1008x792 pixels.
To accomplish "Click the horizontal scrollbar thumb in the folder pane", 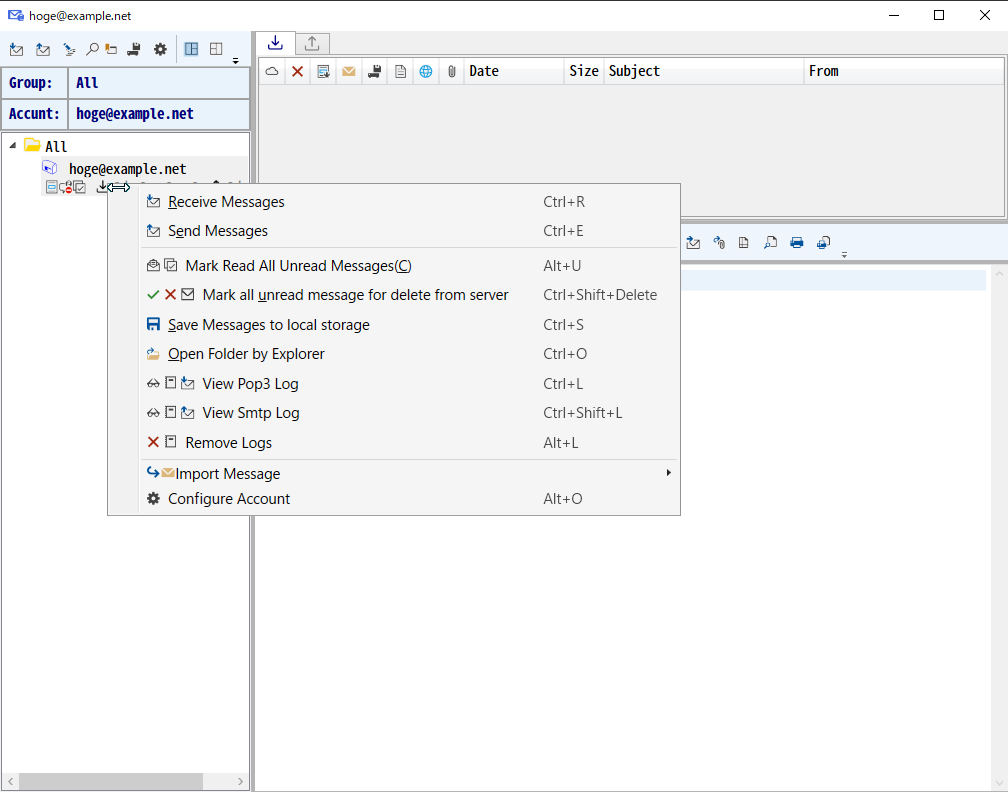I will 111,782.
